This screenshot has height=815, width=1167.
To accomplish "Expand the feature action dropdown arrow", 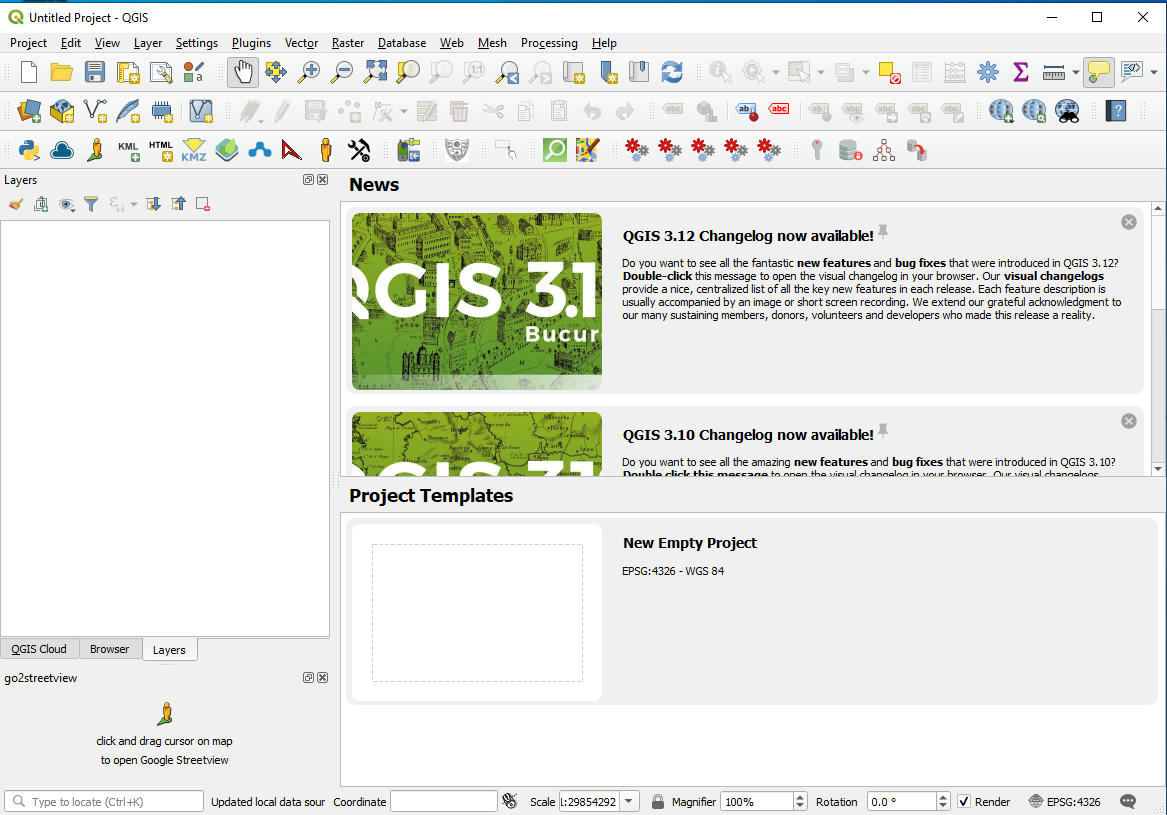I will pyautogui.click(x=776, y=72).
